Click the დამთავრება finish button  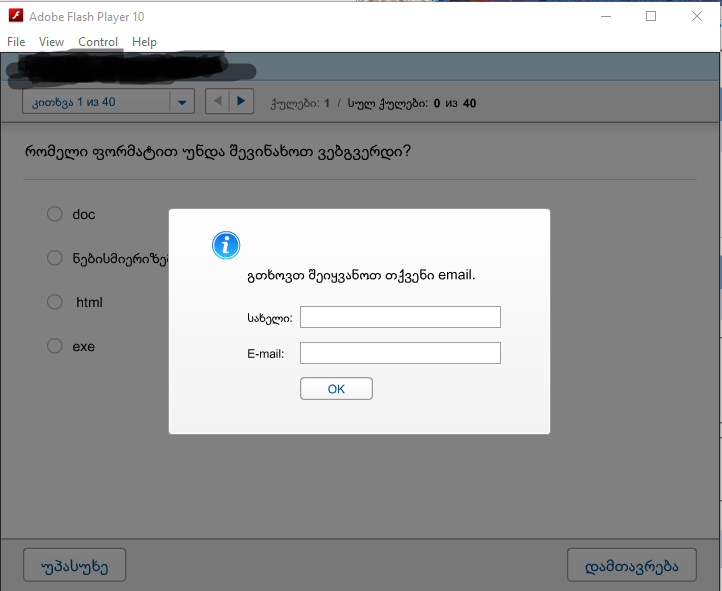[631, 565]
